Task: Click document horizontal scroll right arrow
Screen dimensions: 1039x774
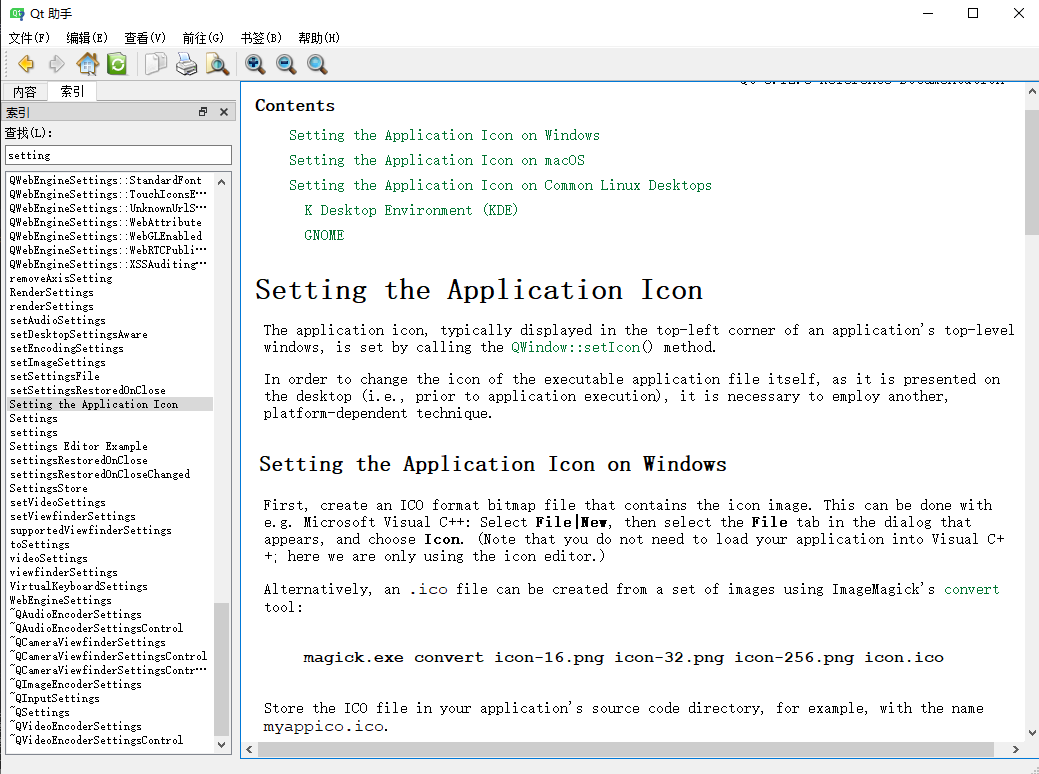Action: (1016, 749)
